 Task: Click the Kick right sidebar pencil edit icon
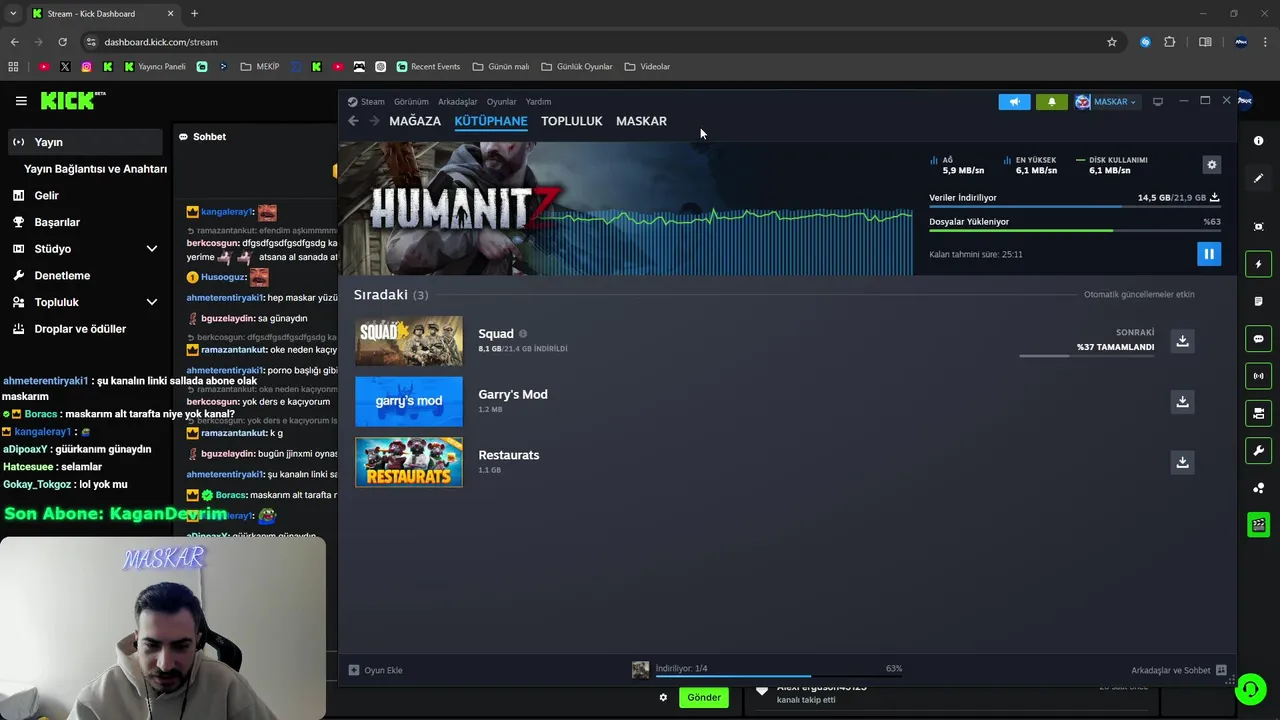[x=1259, y=178]
